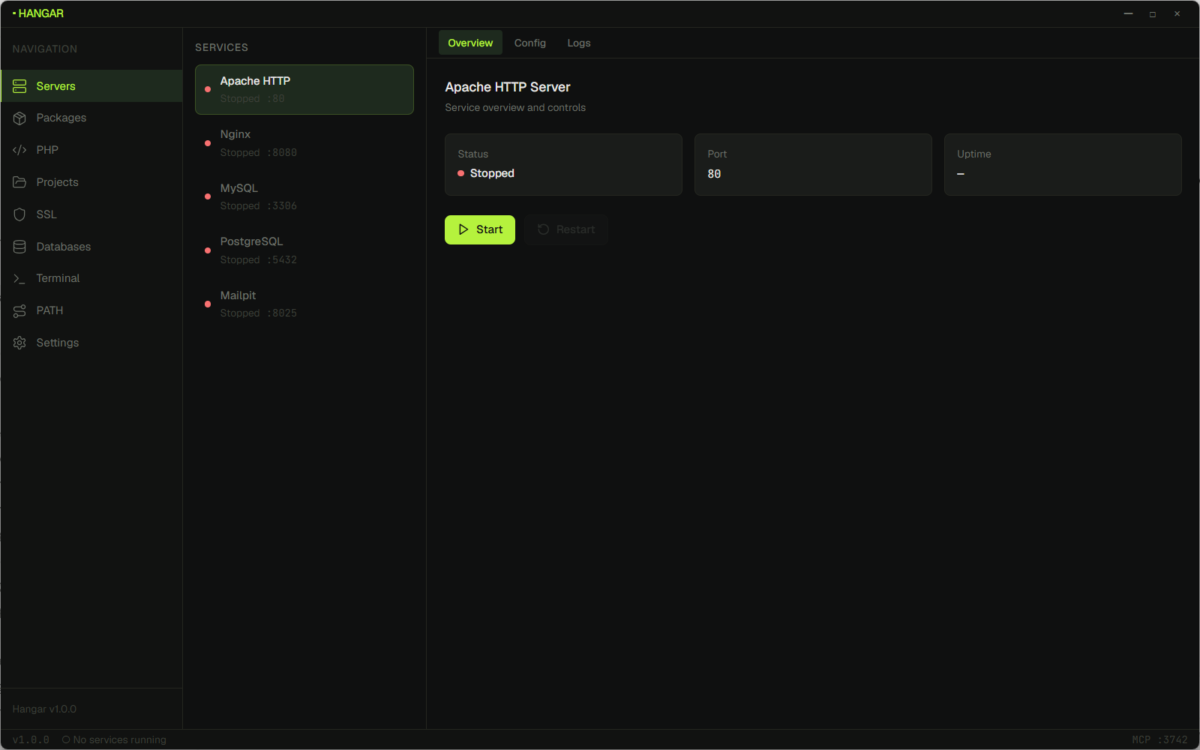Select the Nginx service
Screen dimensions: 1200x750
point(304,143)
